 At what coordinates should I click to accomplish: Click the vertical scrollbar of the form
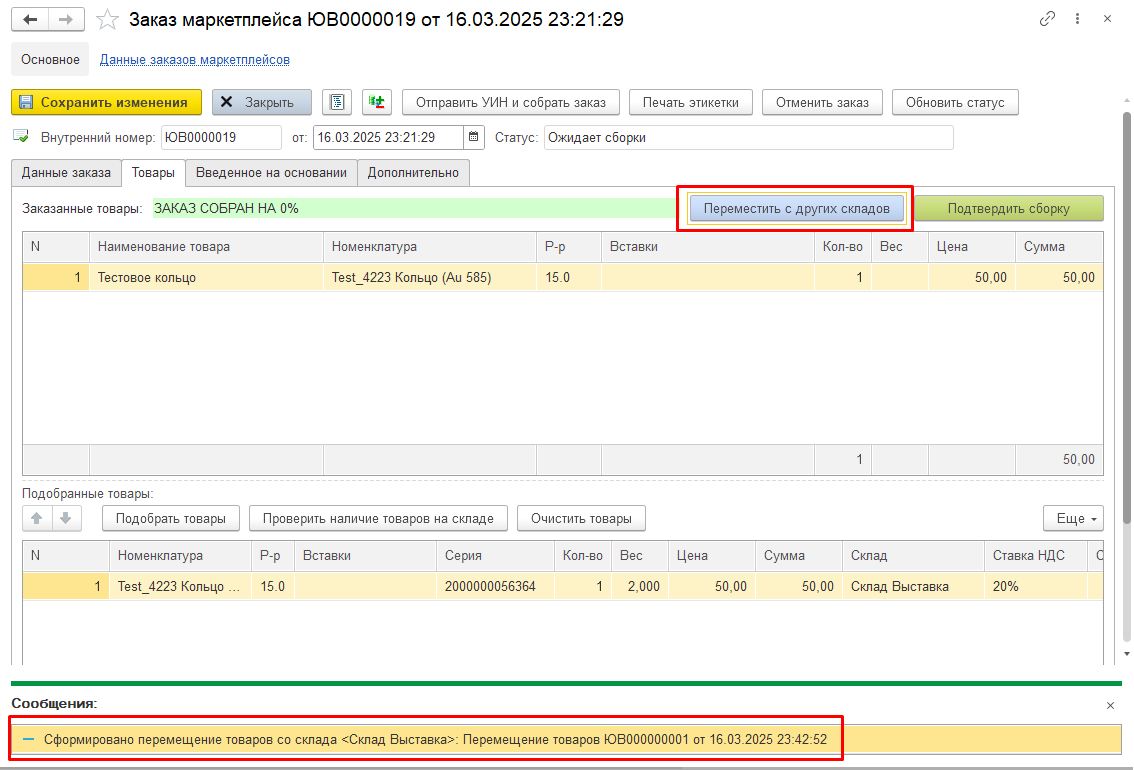1127,318
